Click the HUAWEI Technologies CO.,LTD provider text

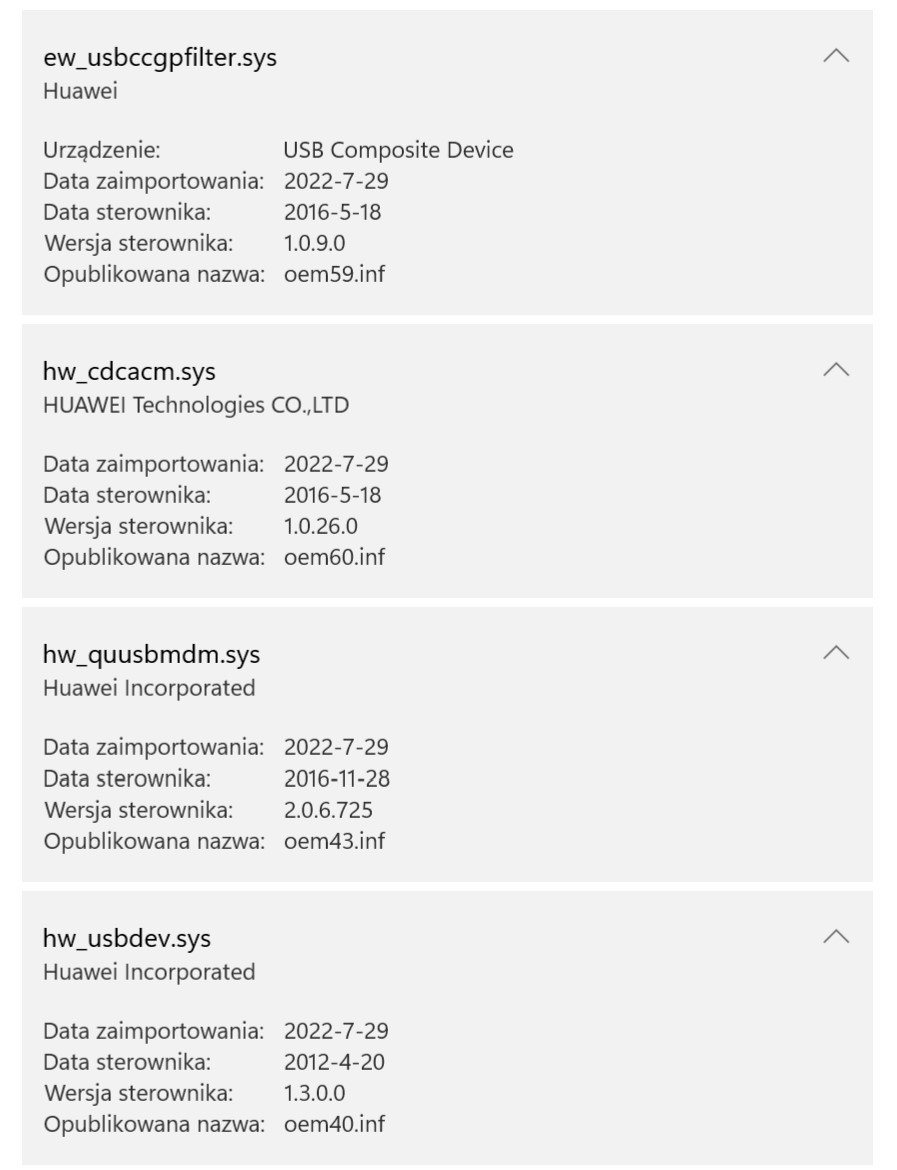196,405
